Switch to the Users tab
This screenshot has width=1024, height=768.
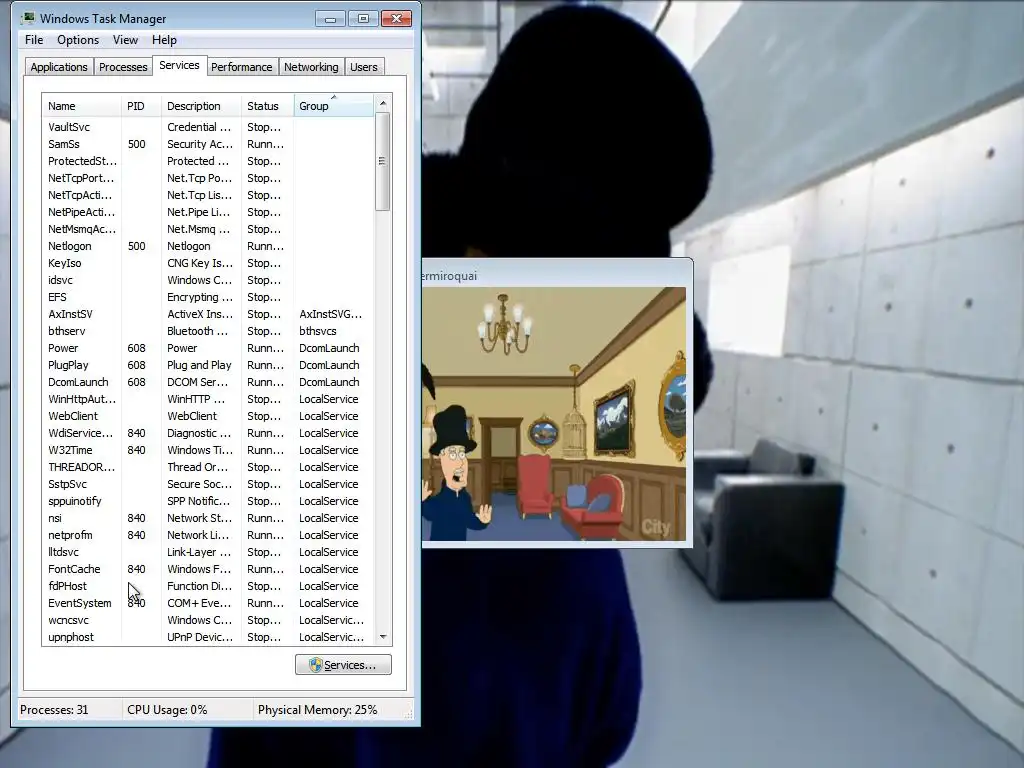[364, 67]
